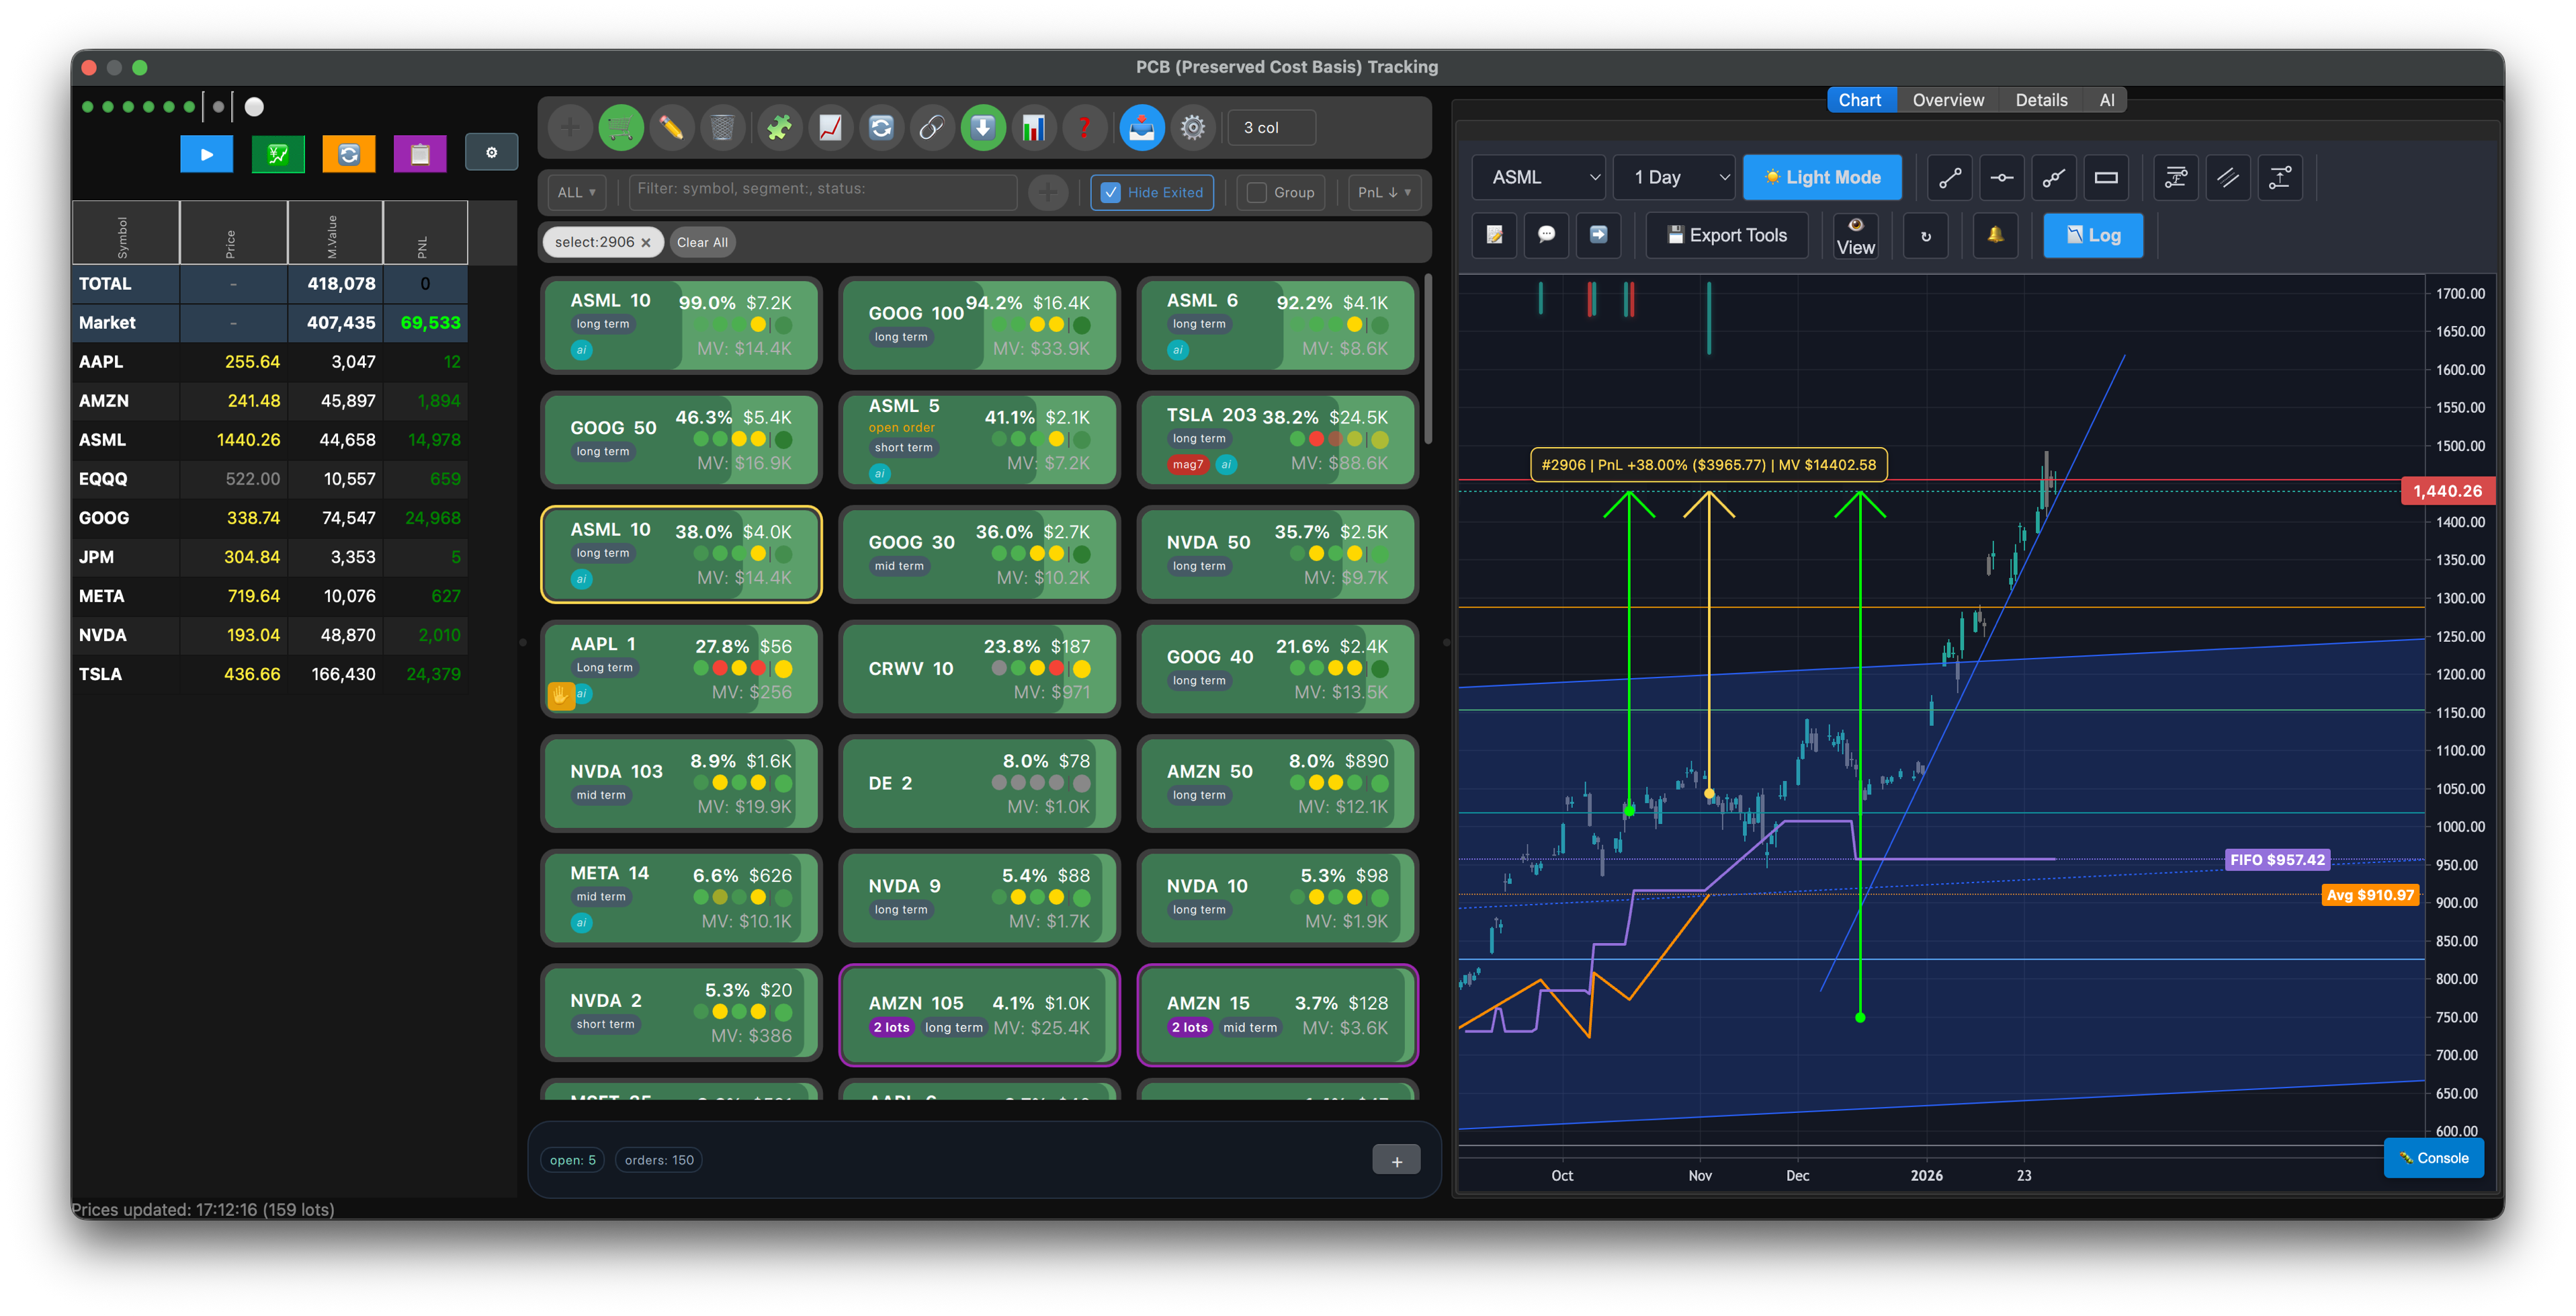Click the green download arrow icon
Image resolution: width=2576 pixels, height=1316 pixels.
[983, 128]
